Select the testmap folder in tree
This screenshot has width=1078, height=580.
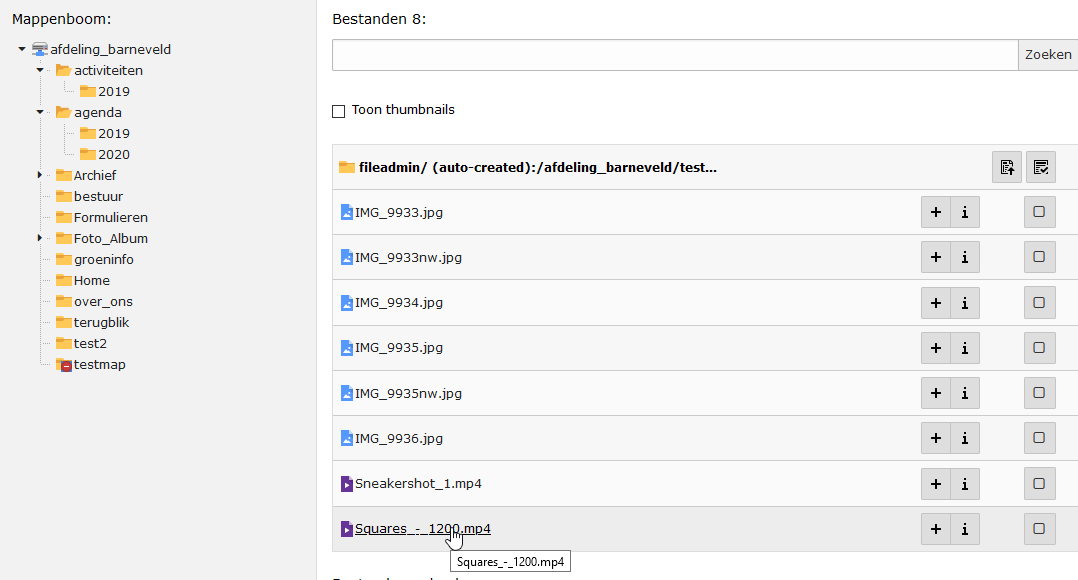99,365
